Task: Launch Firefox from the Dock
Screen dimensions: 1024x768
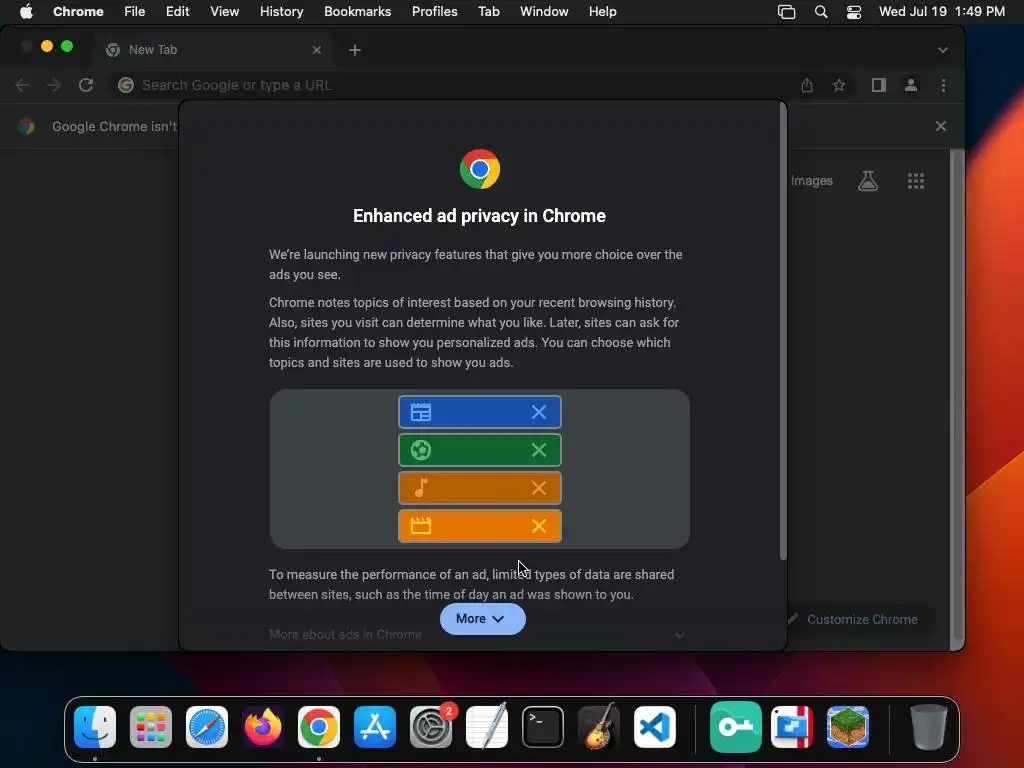Action: coord(263,727)
